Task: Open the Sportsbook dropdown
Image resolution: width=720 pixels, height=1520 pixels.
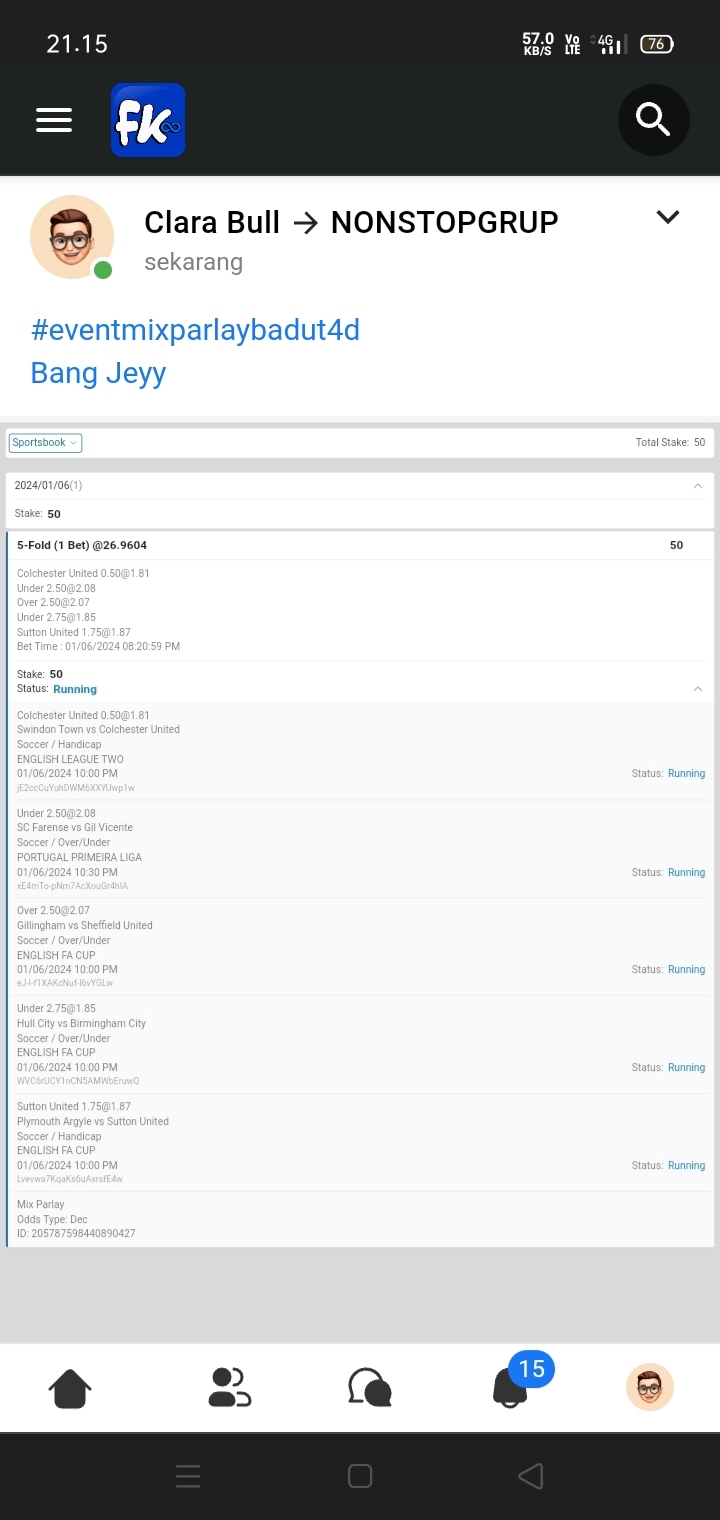Action: coord(45,443)
